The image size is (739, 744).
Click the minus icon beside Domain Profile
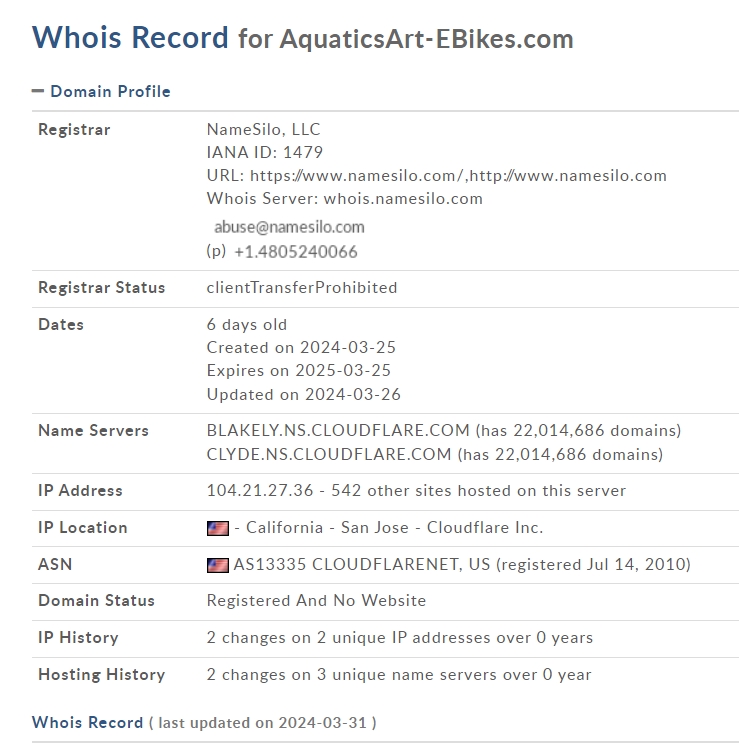coord(38,91)
